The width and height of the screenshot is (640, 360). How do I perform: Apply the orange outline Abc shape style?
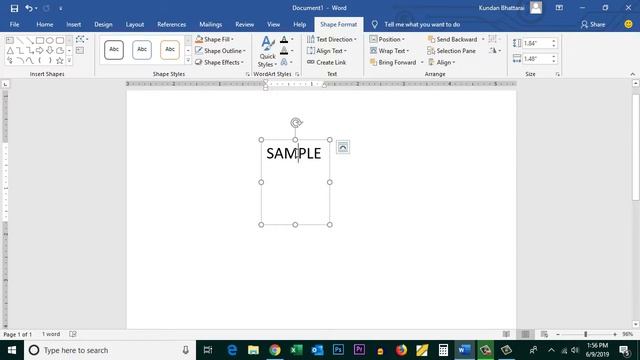[x=170, y=50]
